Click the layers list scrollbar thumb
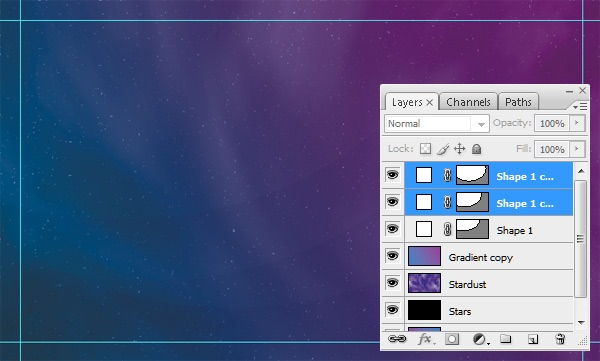 tap(581, 238)
